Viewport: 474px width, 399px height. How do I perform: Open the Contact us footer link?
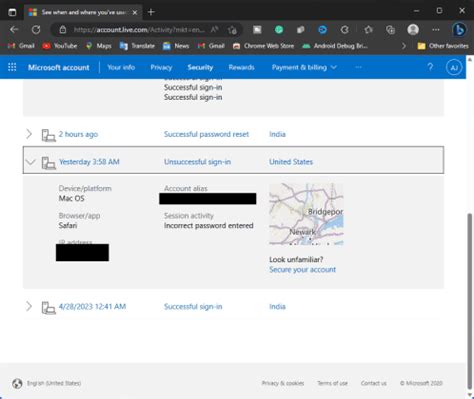coord(374,383)
